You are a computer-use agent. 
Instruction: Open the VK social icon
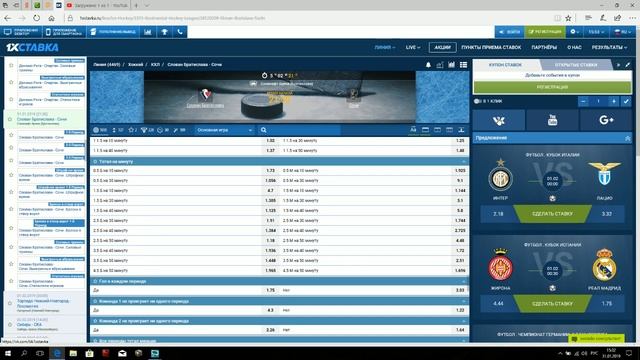[x=499, y=120]
